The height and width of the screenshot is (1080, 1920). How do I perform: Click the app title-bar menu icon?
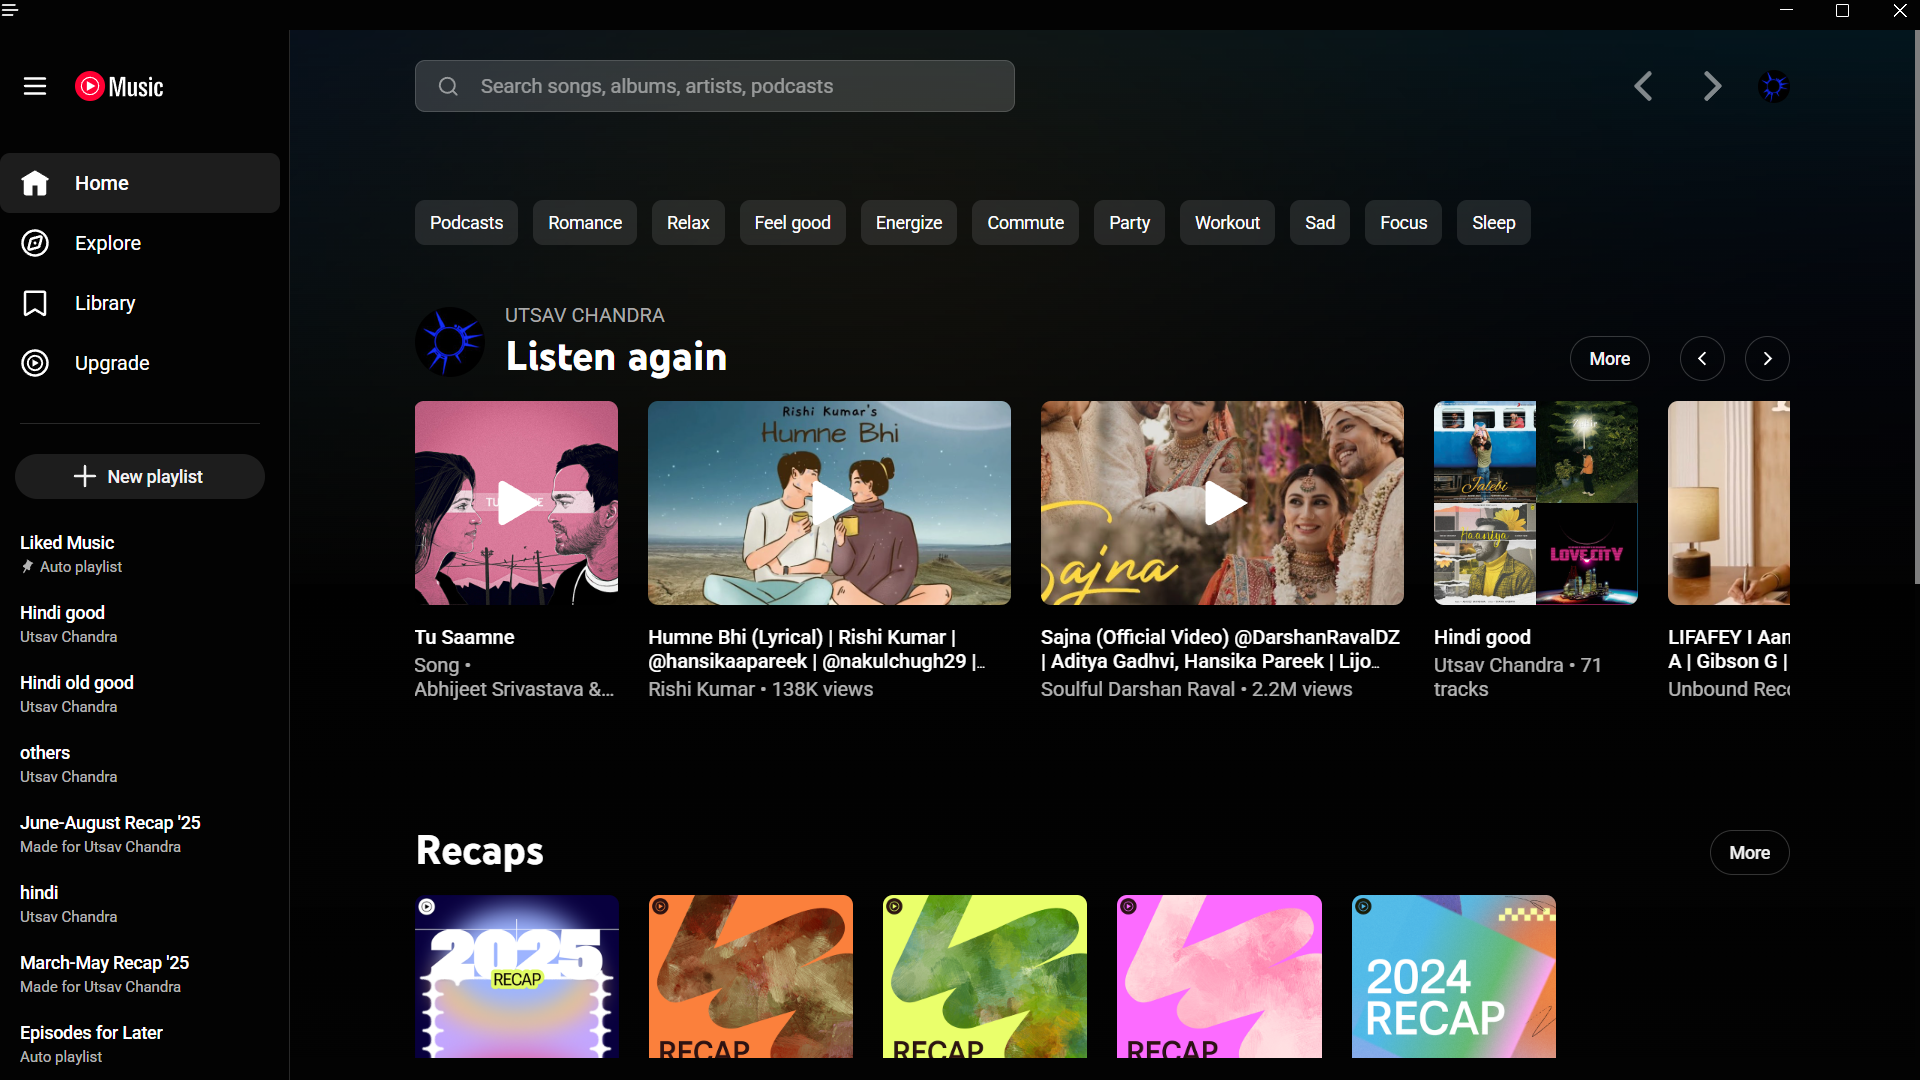(10, 10)
